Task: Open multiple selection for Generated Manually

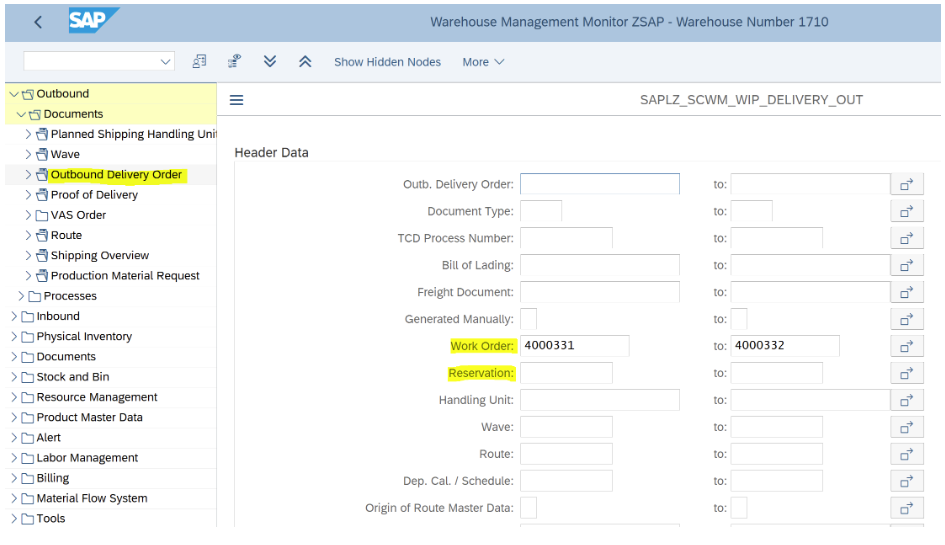Action: coord(907,320)
